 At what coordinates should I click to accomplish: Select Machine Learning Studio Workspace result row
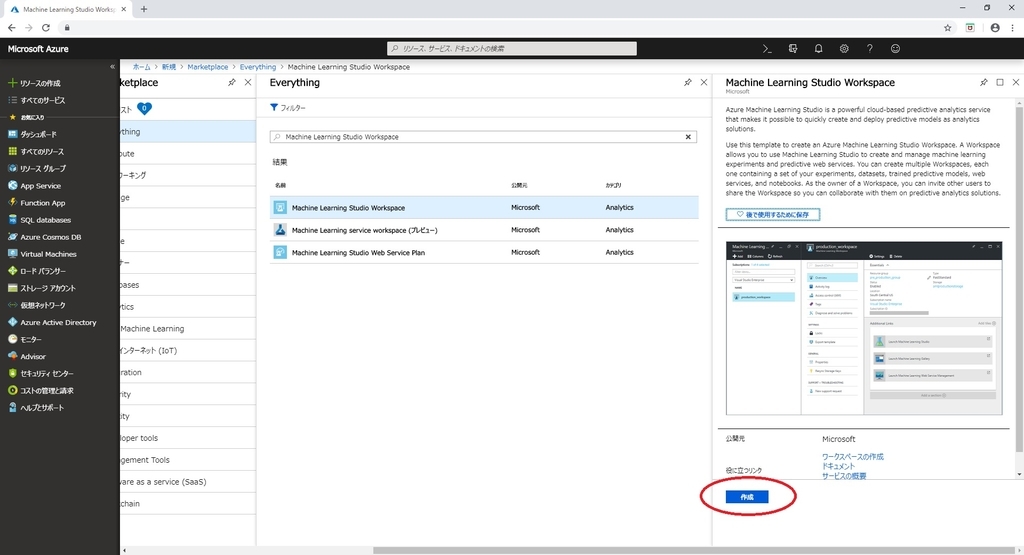(x=484, y=208)
